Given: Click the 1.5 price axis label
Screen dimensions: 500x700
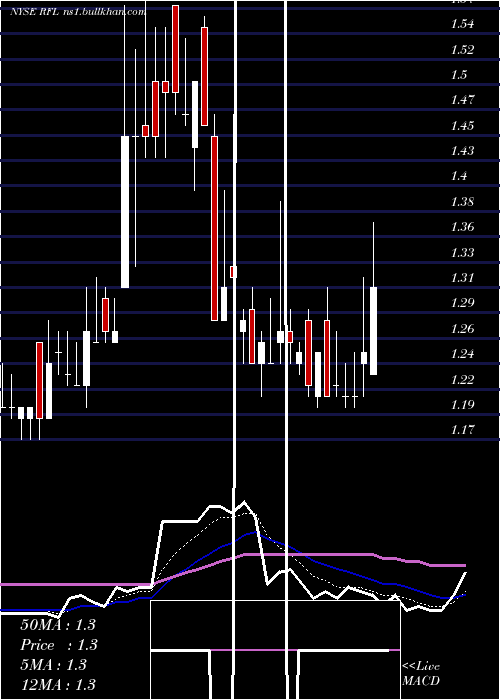Looking at the screenshot, I should tap(459, 75).
